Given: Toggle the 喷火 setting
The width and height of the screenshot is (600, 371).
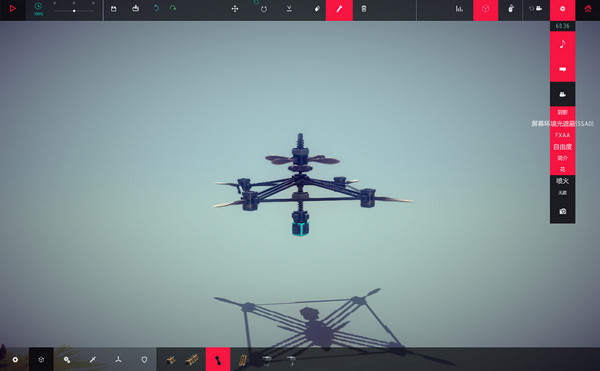Looking at the screenshot, I should point(562,181).
